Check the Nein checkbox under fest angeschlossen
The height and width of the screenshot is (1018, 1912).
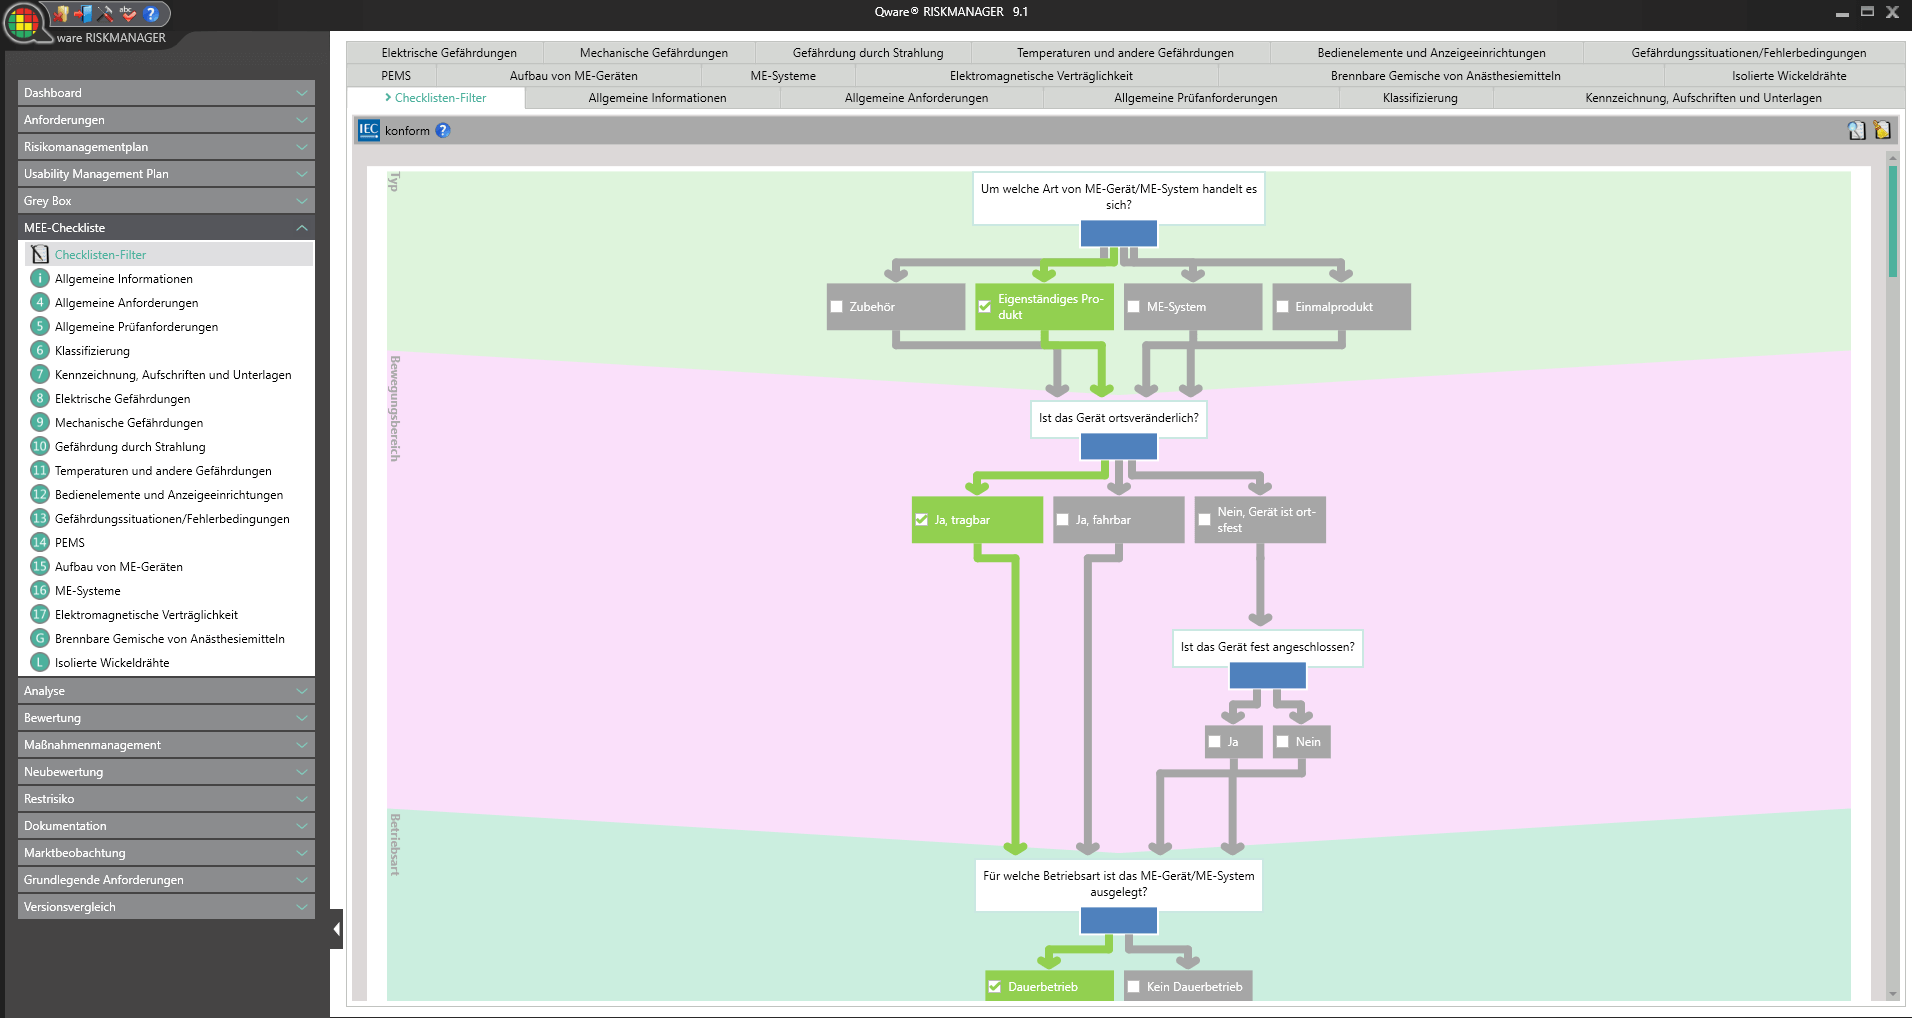[1283, 742]
